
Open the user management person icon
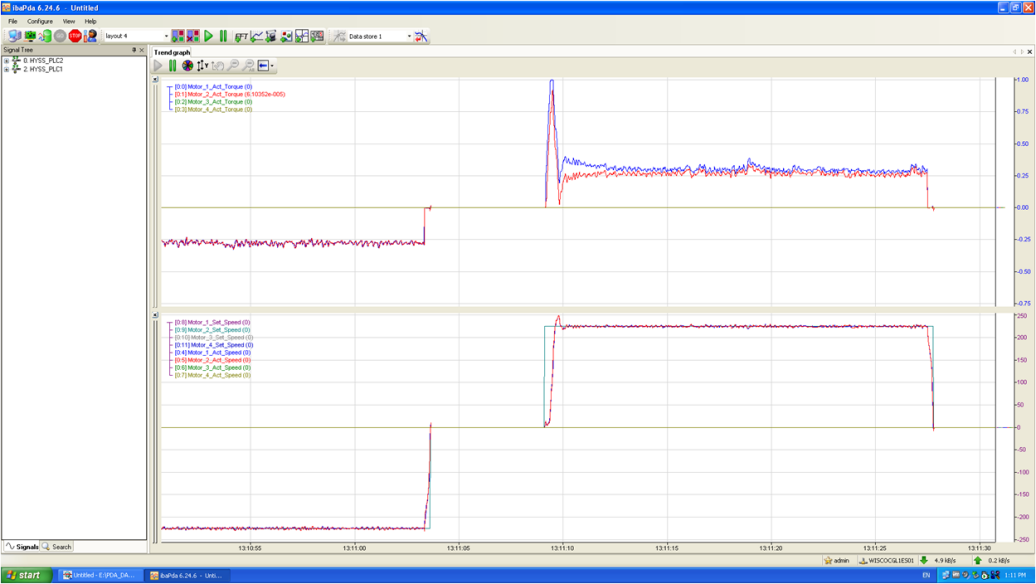point(91,36)
